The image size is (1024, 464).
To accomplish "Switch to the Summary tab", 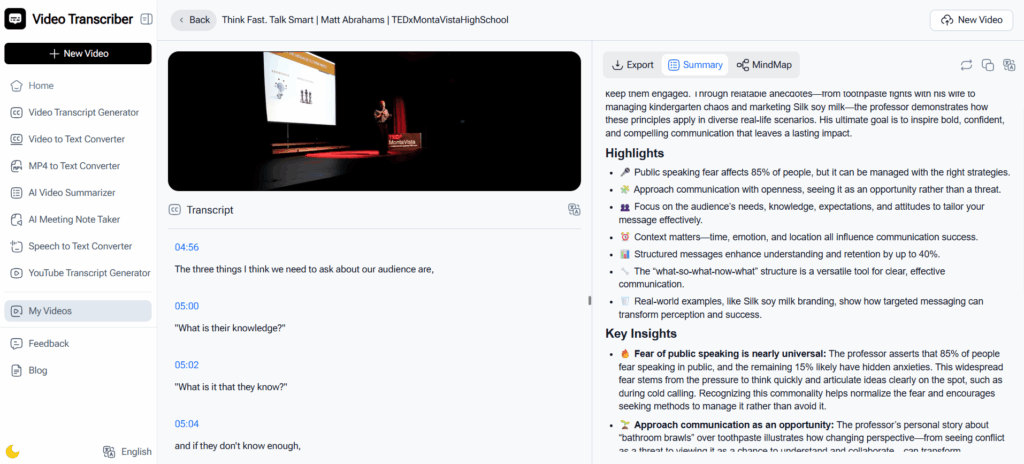I will [x=695, y=65].
